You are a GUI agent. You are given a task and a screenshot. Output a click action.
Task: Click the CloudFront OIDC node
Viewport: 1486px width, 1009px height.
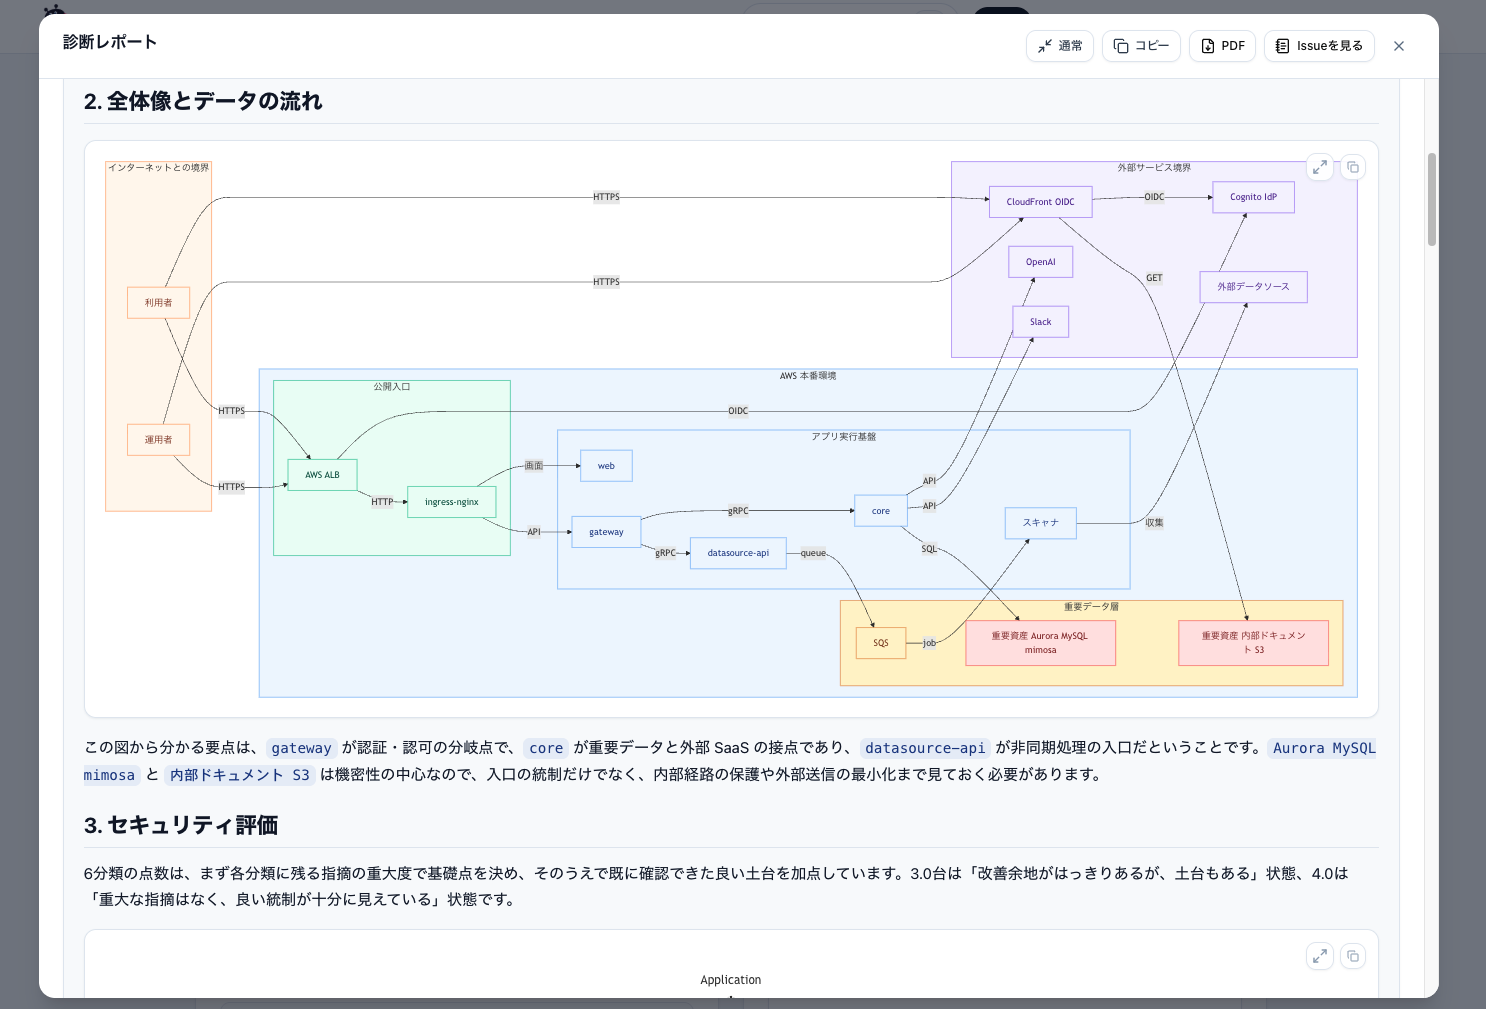1041,202
